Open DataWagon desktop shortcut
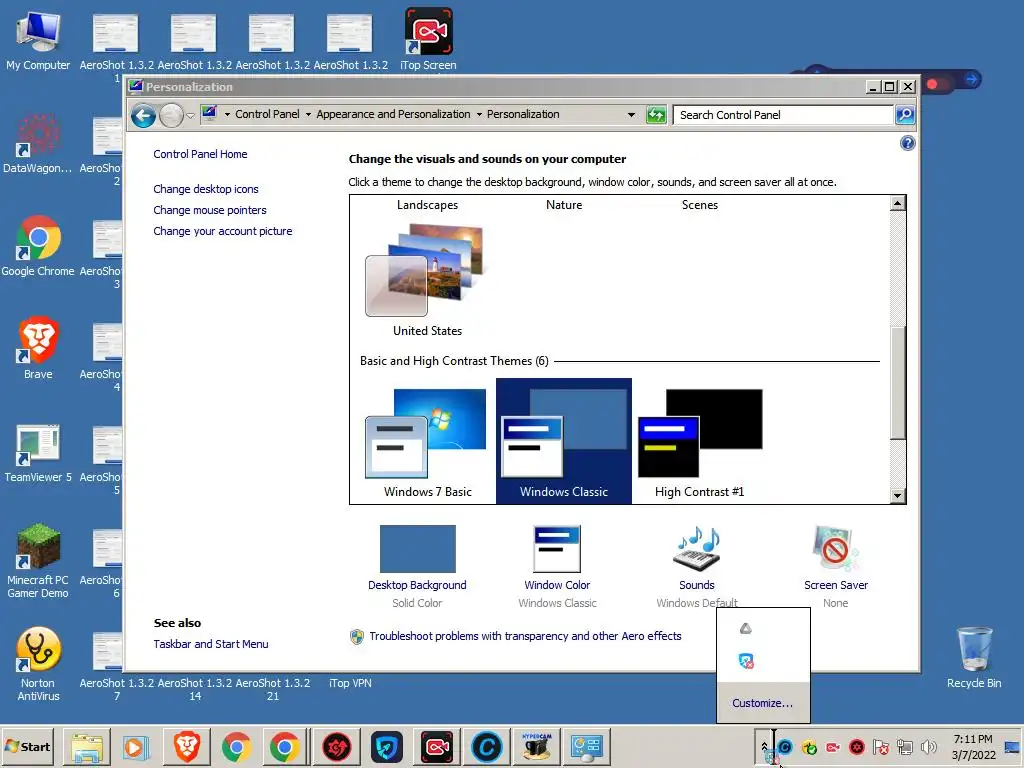The height and width of the screenshot is (768, 1024). pos(38,144)
